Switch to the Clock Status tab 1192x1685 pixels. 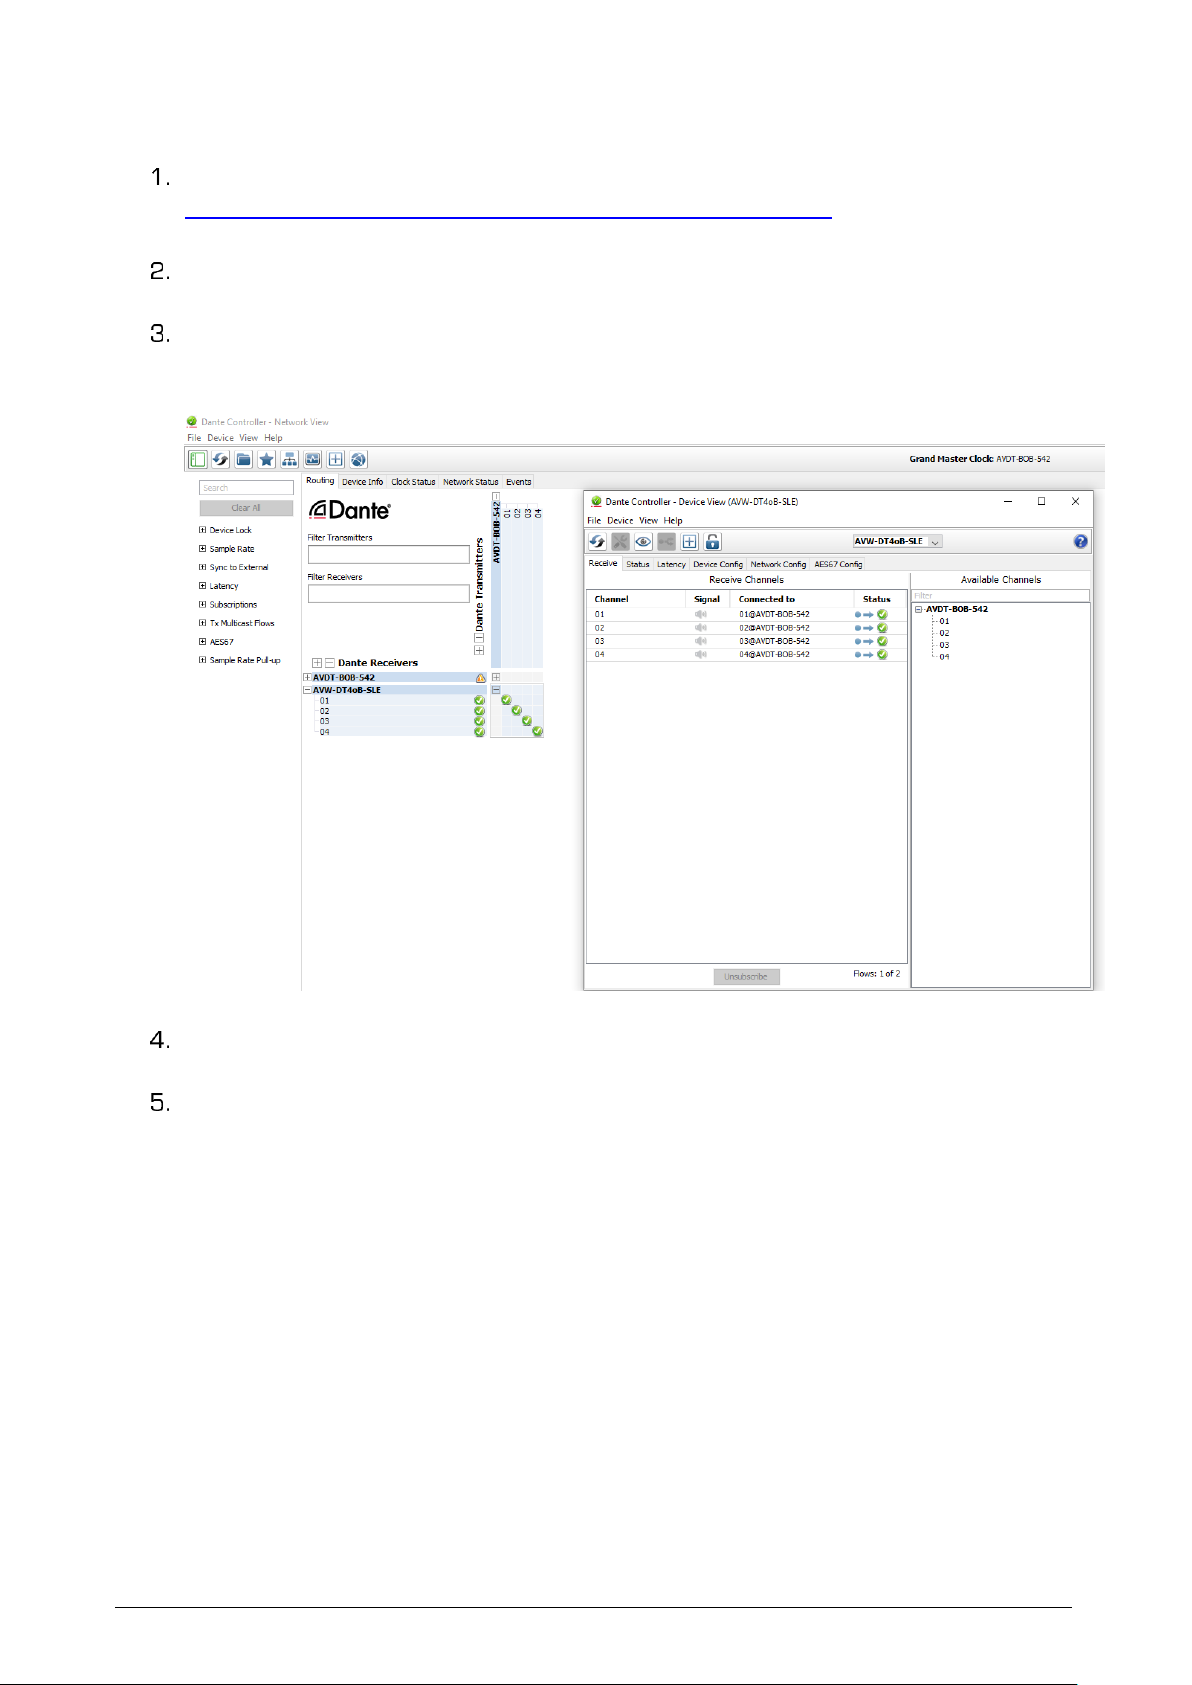pos(413,482)
